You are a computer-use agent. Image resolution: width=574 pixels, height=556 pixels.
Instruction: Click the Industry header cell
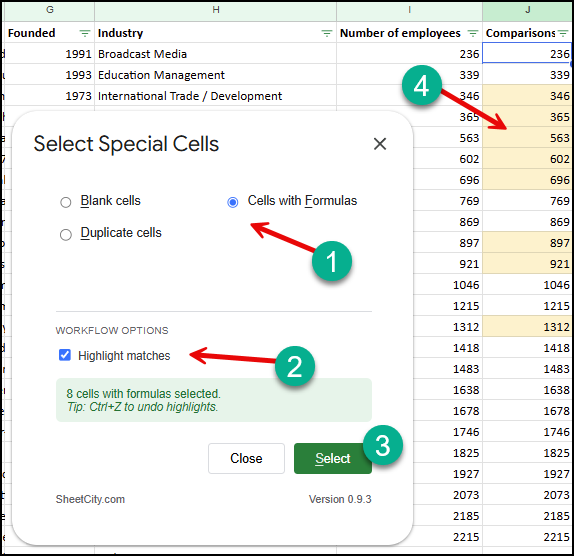click(x=215, y=33)
